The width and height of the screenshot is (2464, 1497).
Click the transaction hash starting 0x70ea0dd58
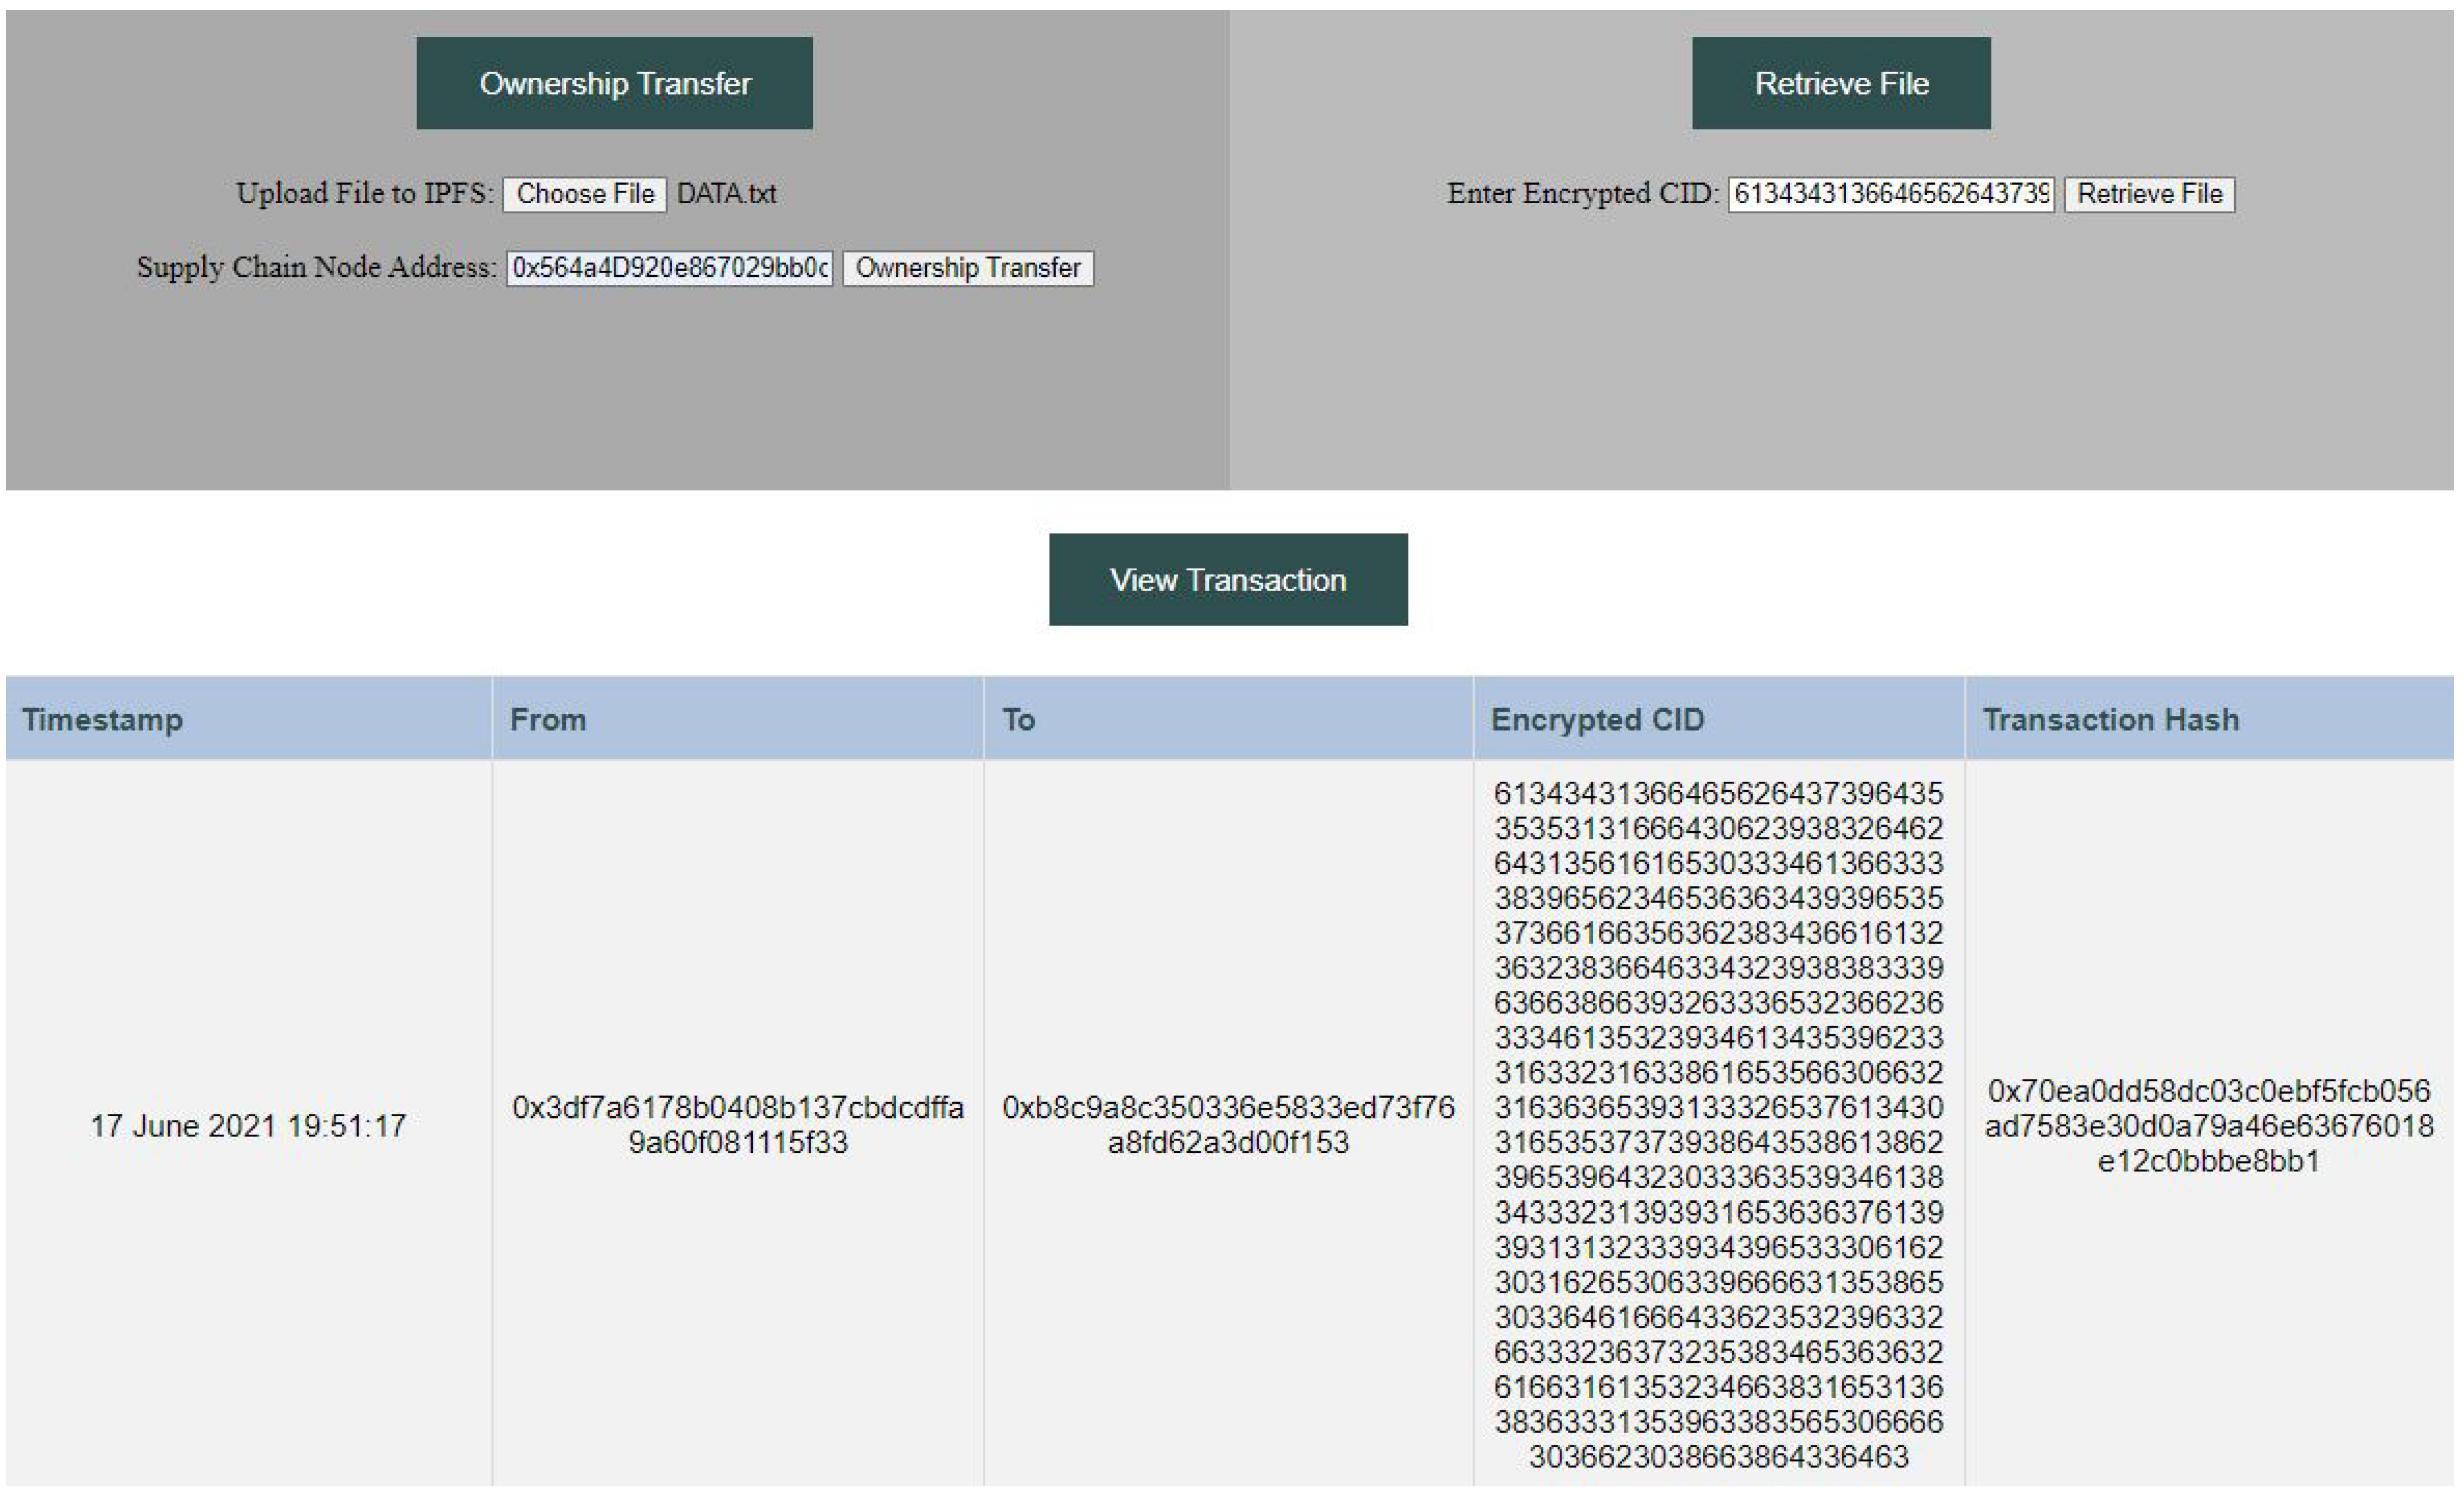pyautogui.click(x=2208, y=1126)
